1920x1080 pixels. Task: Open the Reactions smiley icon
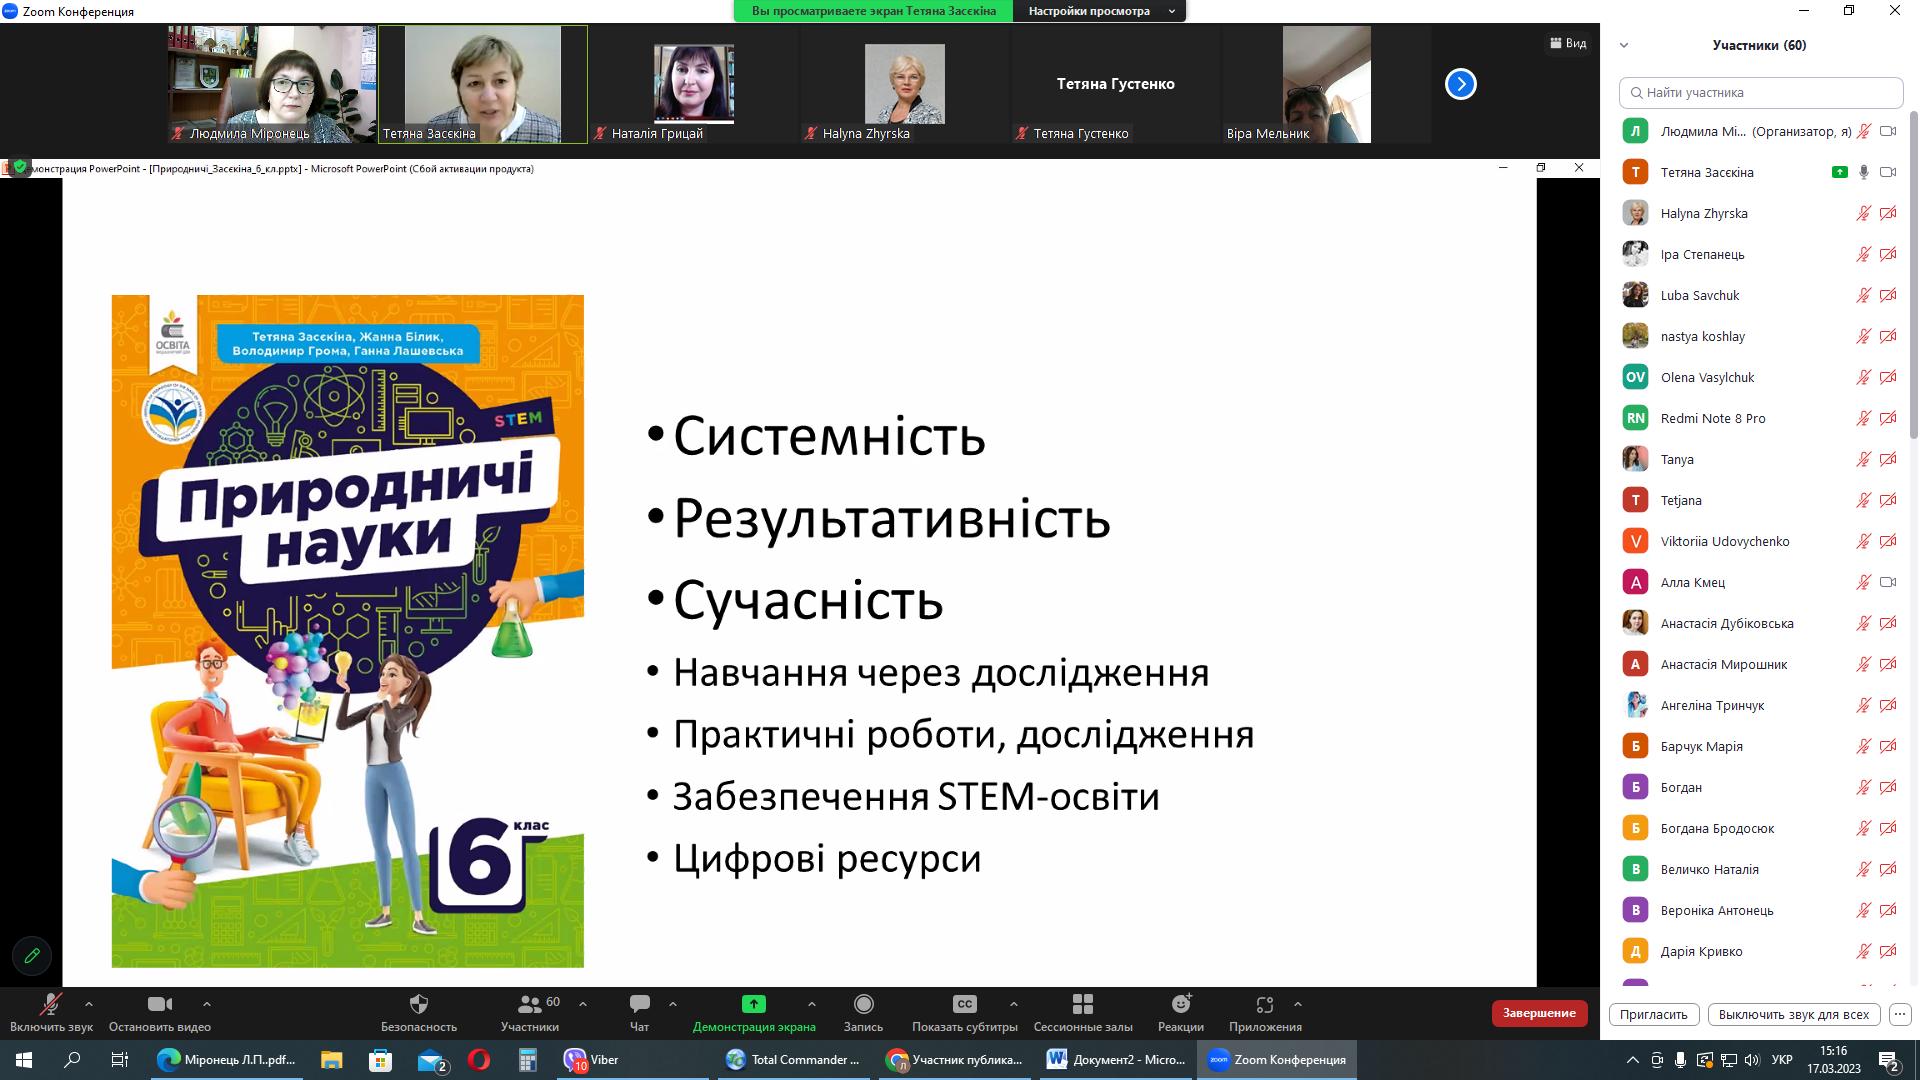(x=1181, y=1004)
